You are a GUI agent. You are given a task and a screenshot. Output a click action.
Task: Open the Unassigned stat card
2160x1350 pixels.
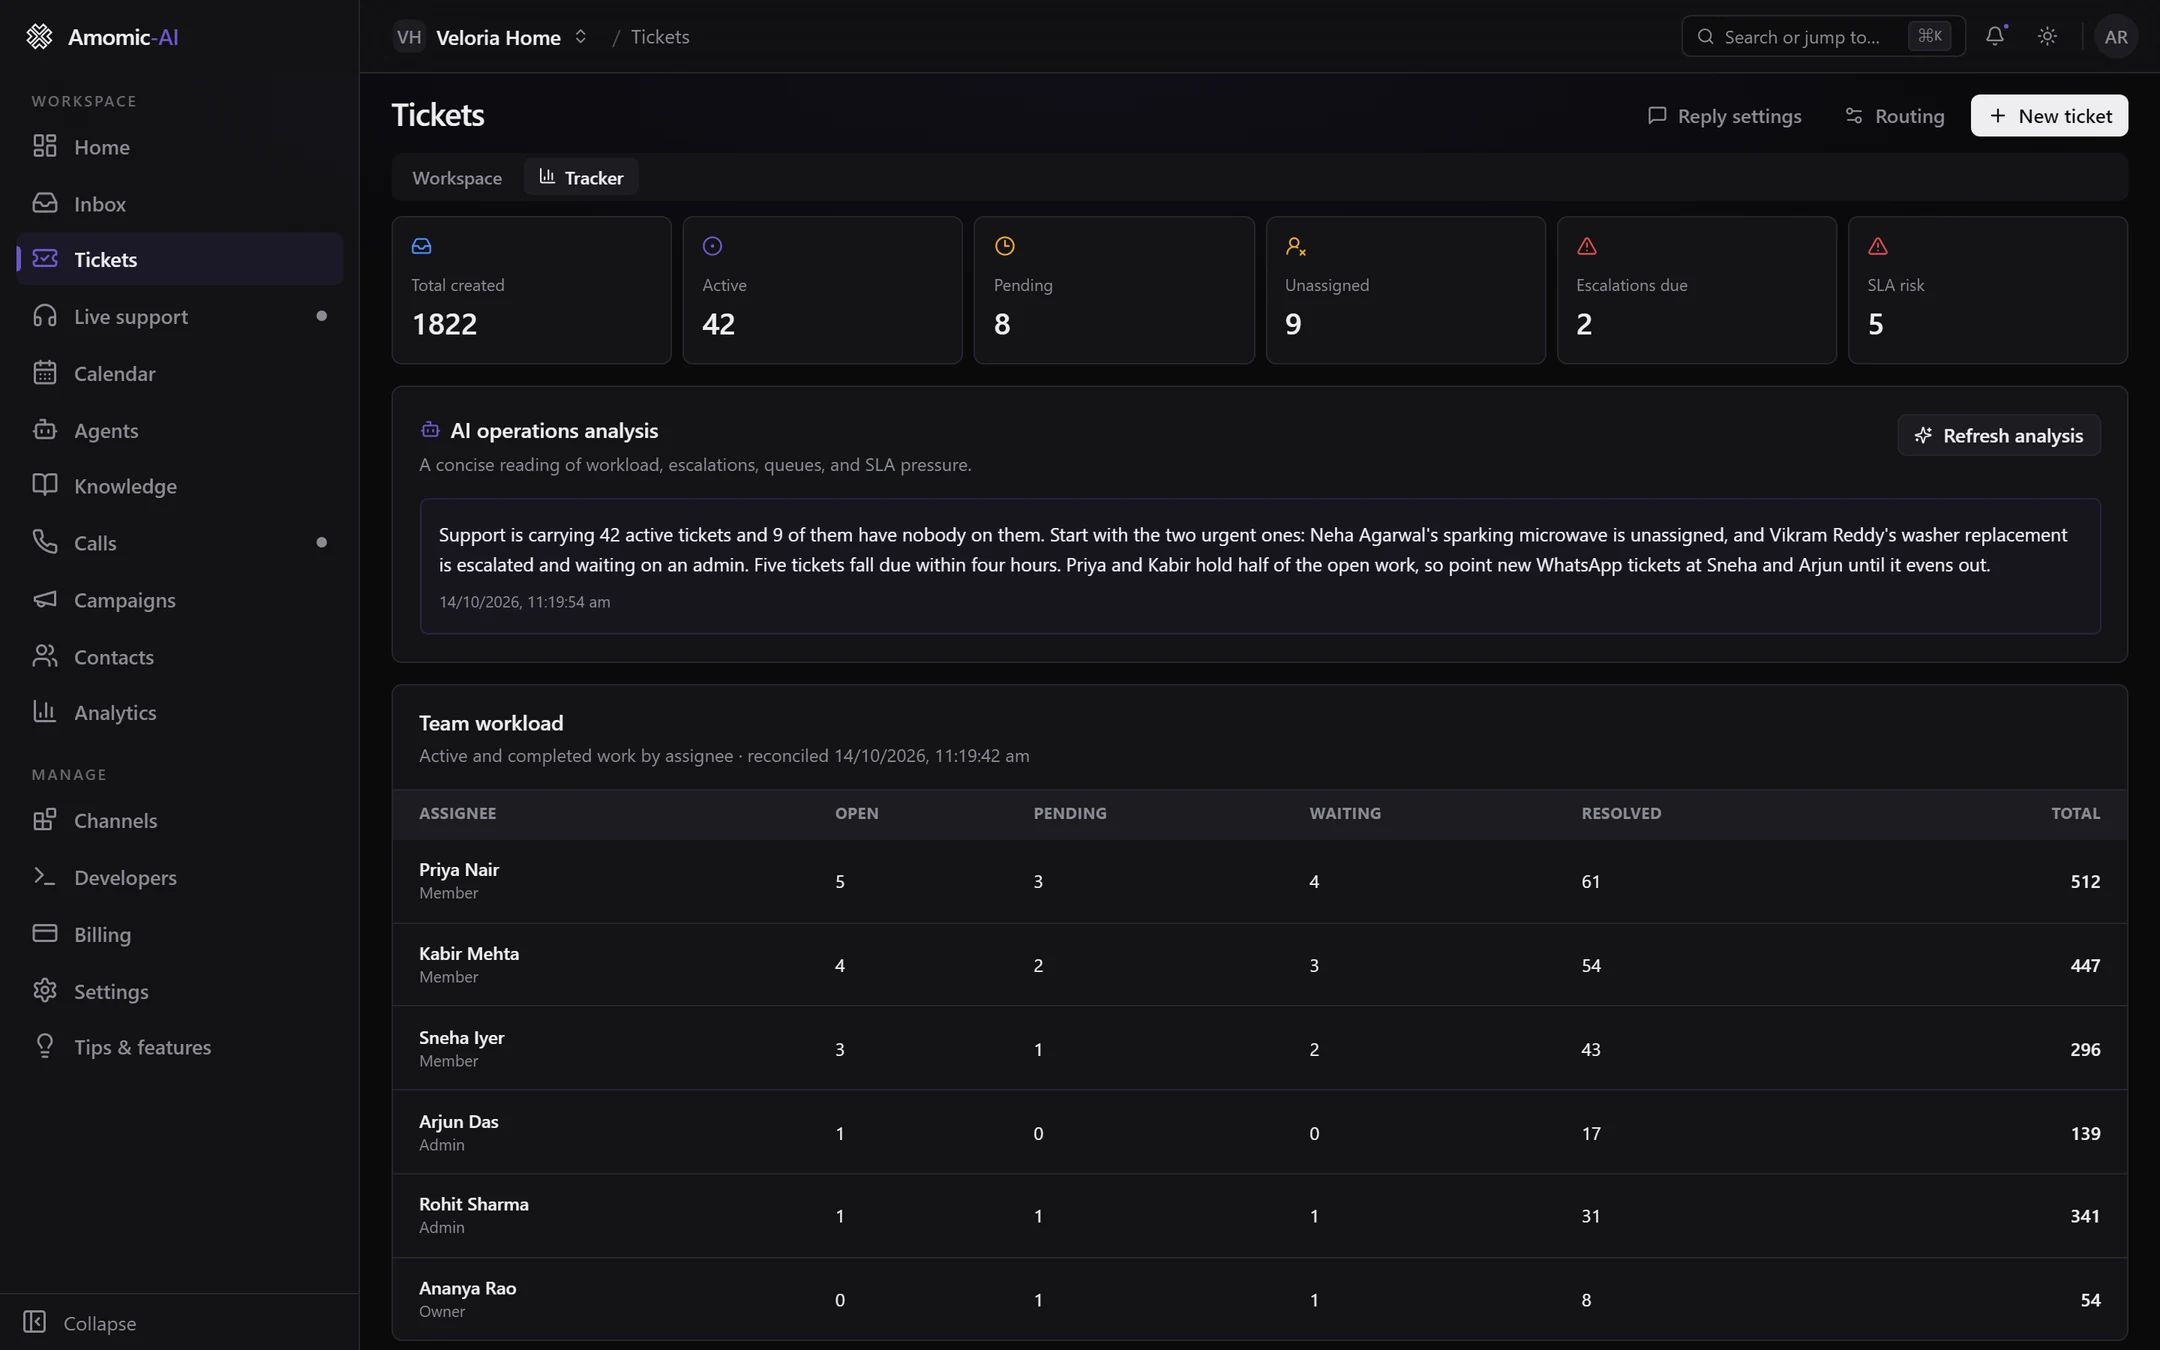pyautogui.click(x=1405, y=290)
